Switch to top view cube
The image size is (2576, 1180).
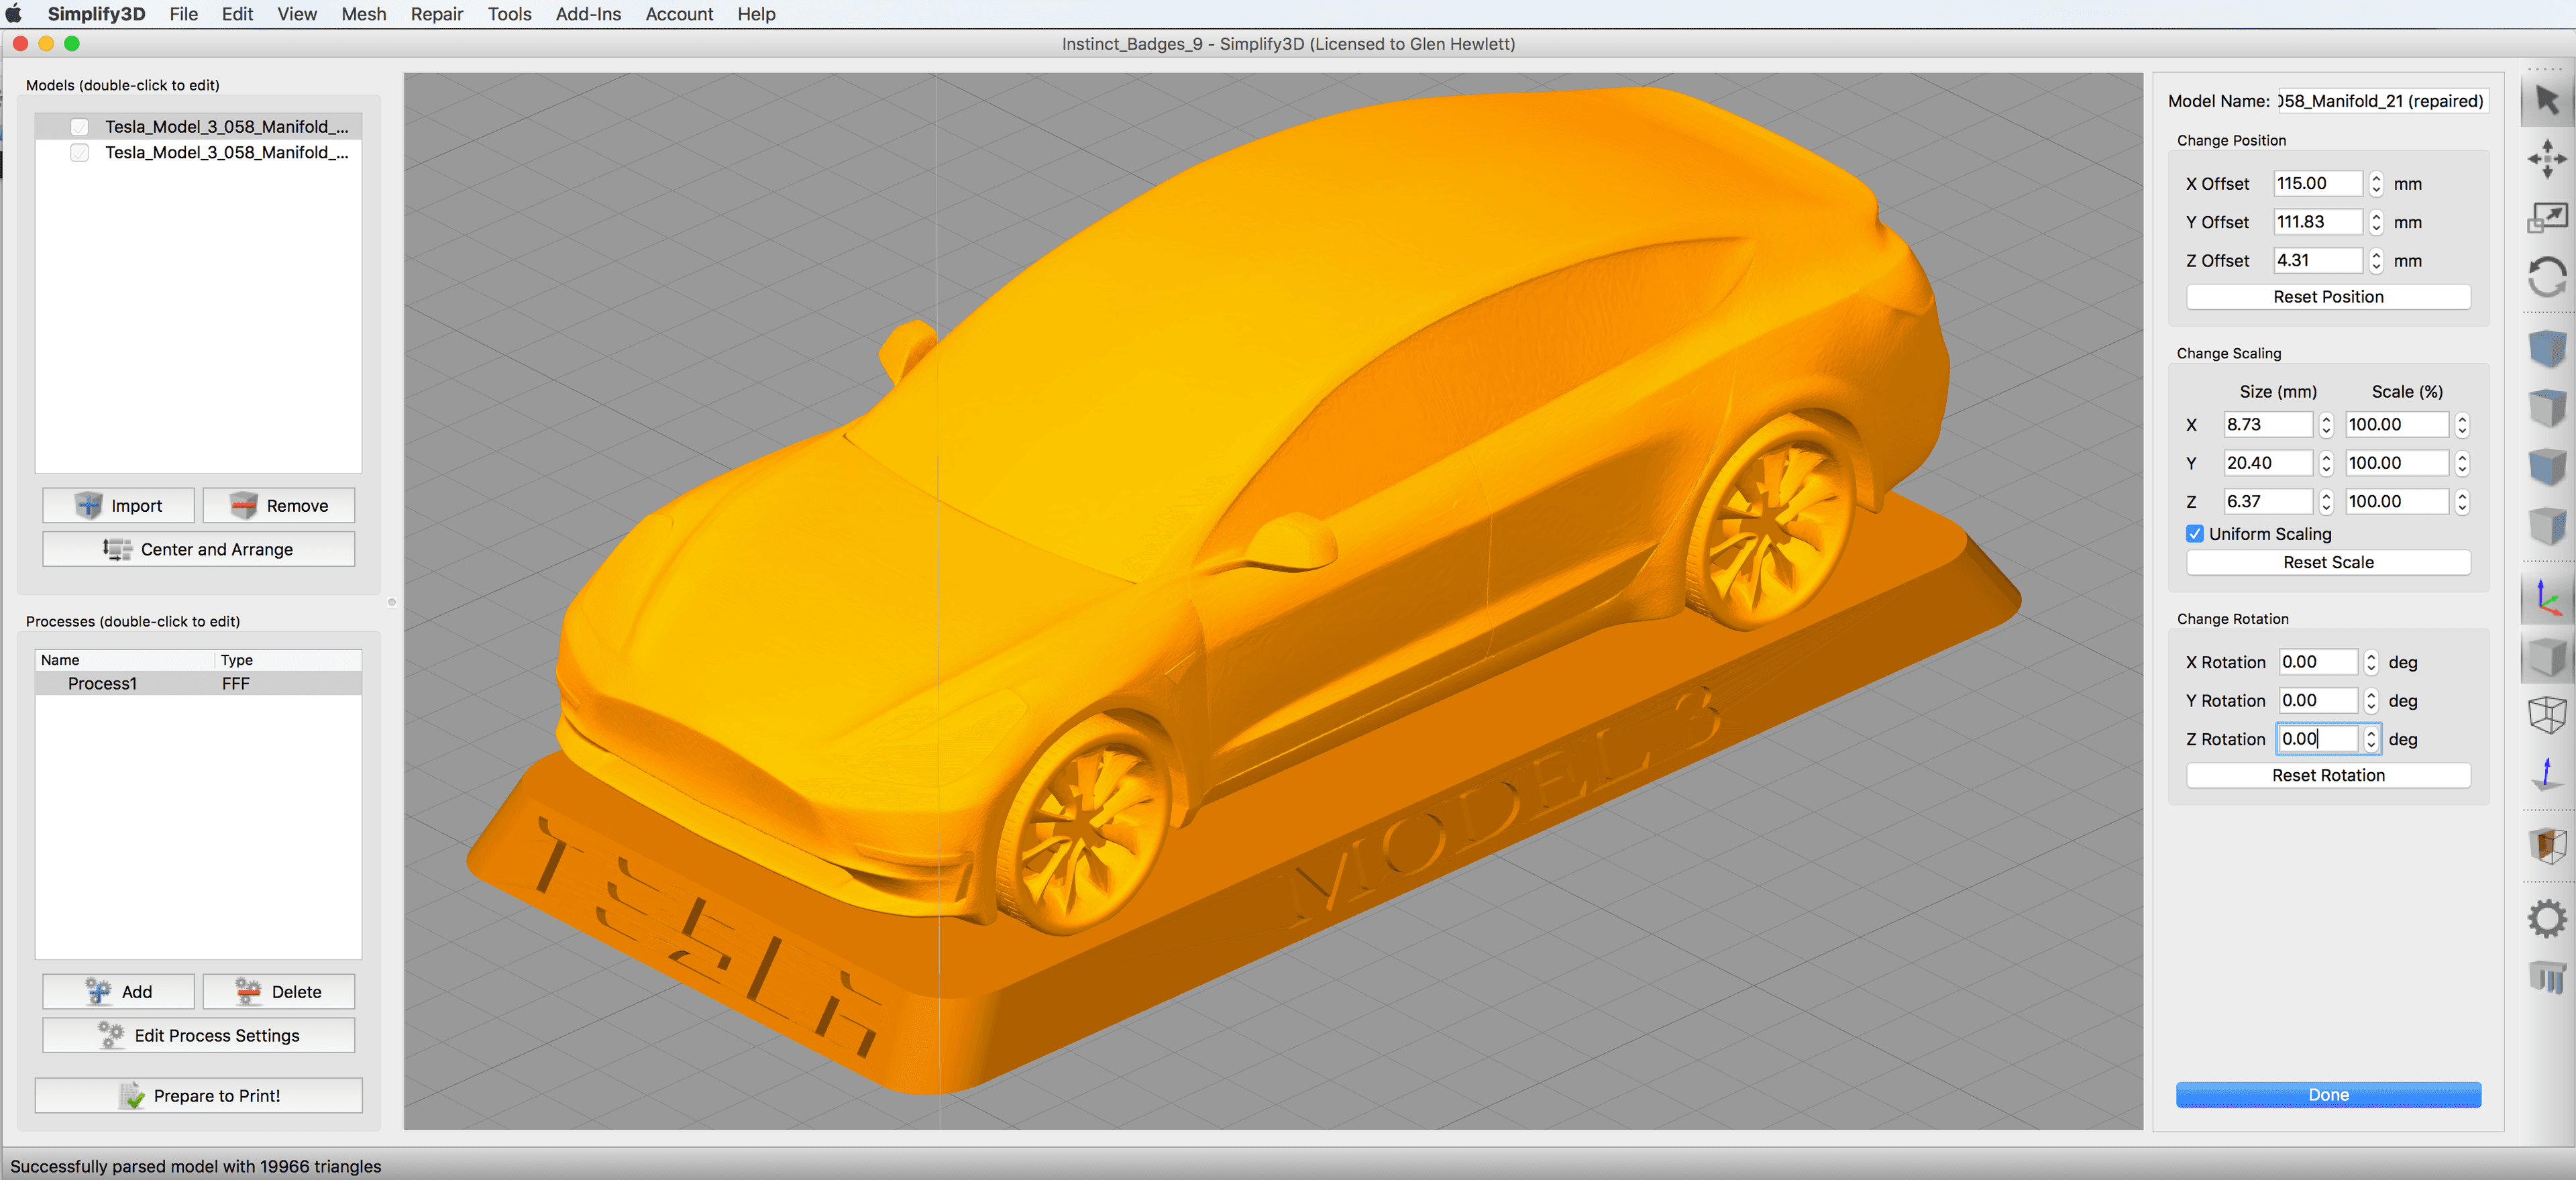pyautogui.click(x=2546, y=408)
